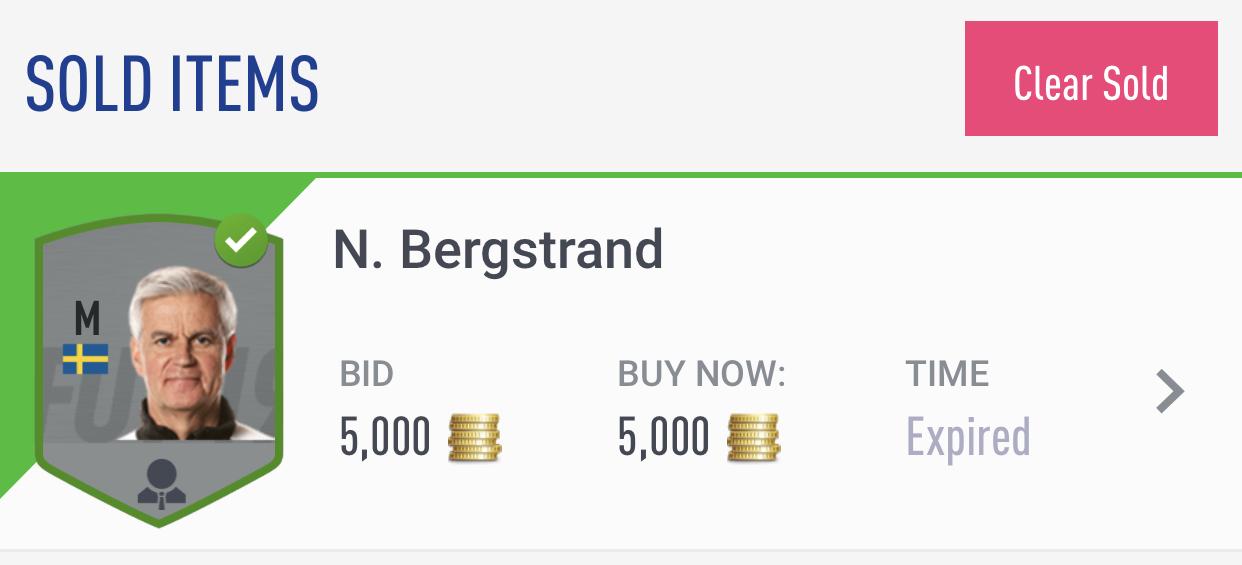Click the M manager label on card
Viewport: 1242px width, 565px height.
click(x=87, y=319)
